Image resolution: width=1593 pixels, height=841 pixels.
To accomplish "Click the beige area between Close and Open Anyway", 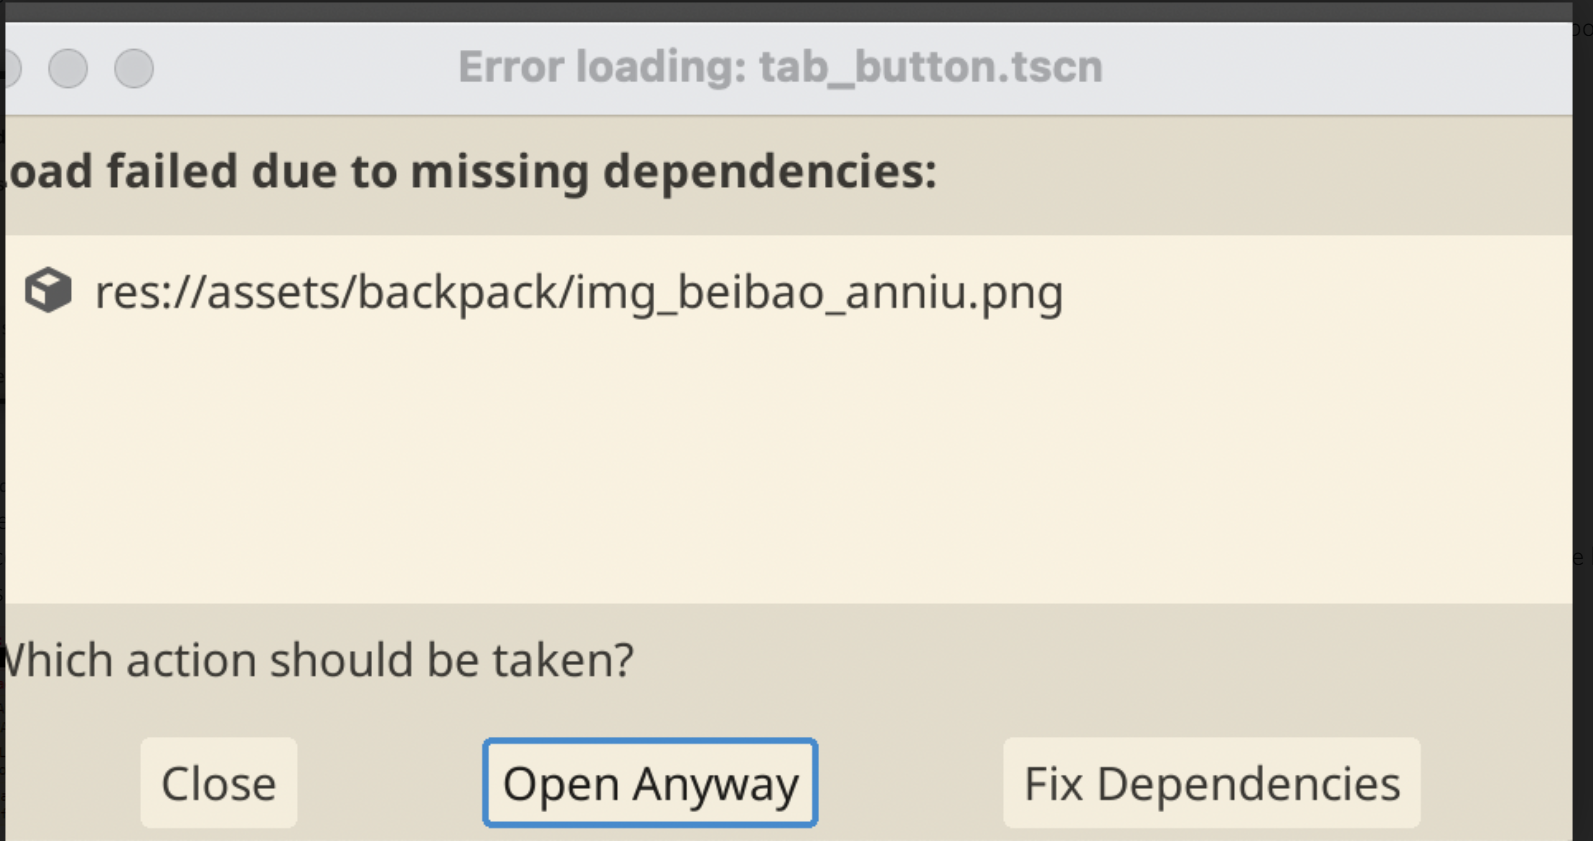I will click(390, 783).
